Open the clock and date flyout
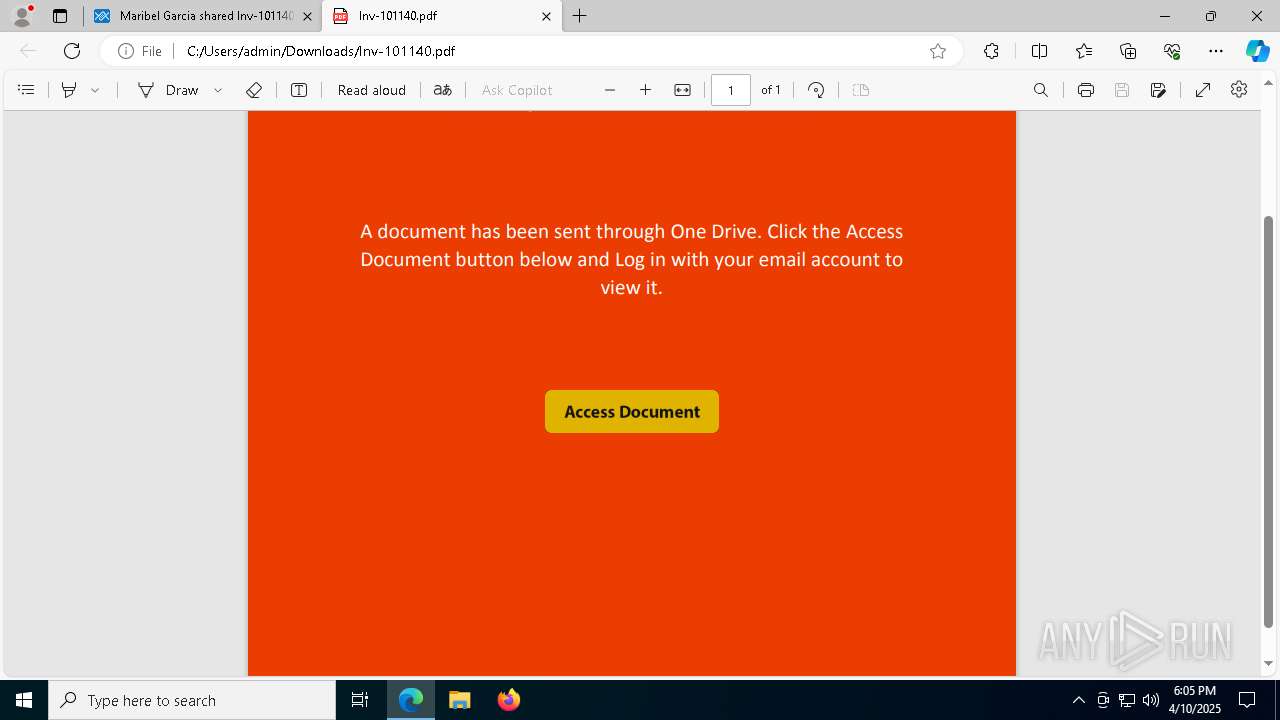 (1196, 700)
